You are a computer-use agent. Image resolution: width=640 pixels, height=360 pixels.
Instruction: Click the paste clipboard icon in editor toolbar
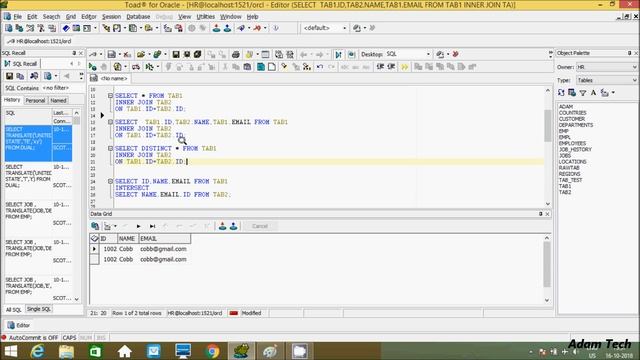point(247,67)
